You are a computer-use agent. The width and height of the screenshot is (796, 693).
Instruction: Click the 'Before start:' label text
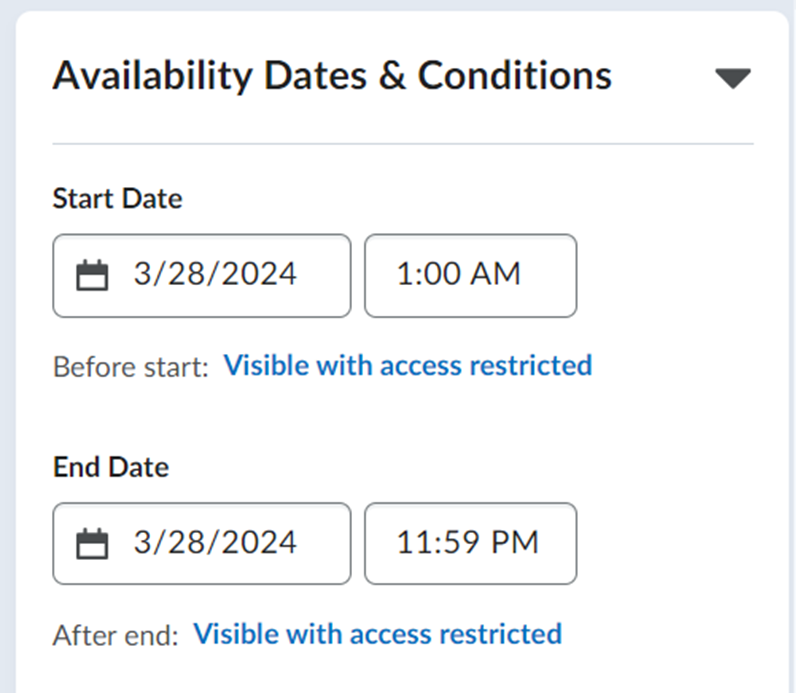(131, 367)
